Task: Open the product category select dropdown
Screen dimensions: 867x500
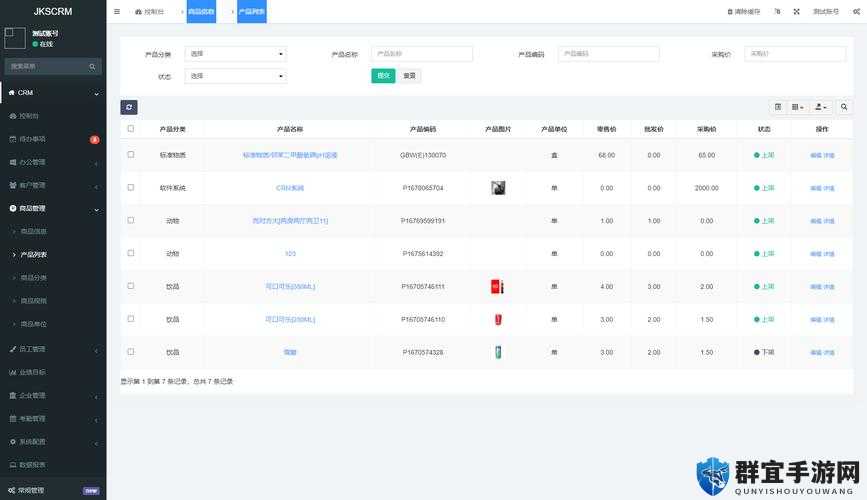Action: pos(236,54)
